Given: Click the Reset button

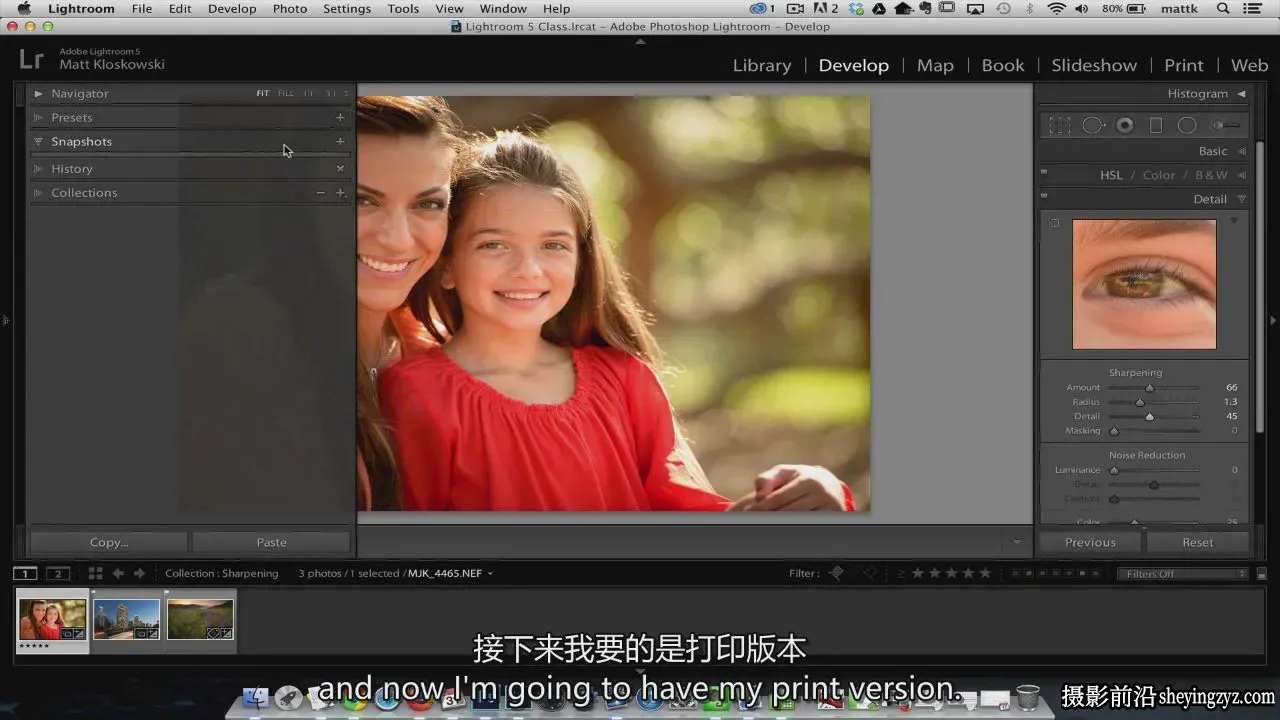Looking at the screenshot, I should 1198,542.
